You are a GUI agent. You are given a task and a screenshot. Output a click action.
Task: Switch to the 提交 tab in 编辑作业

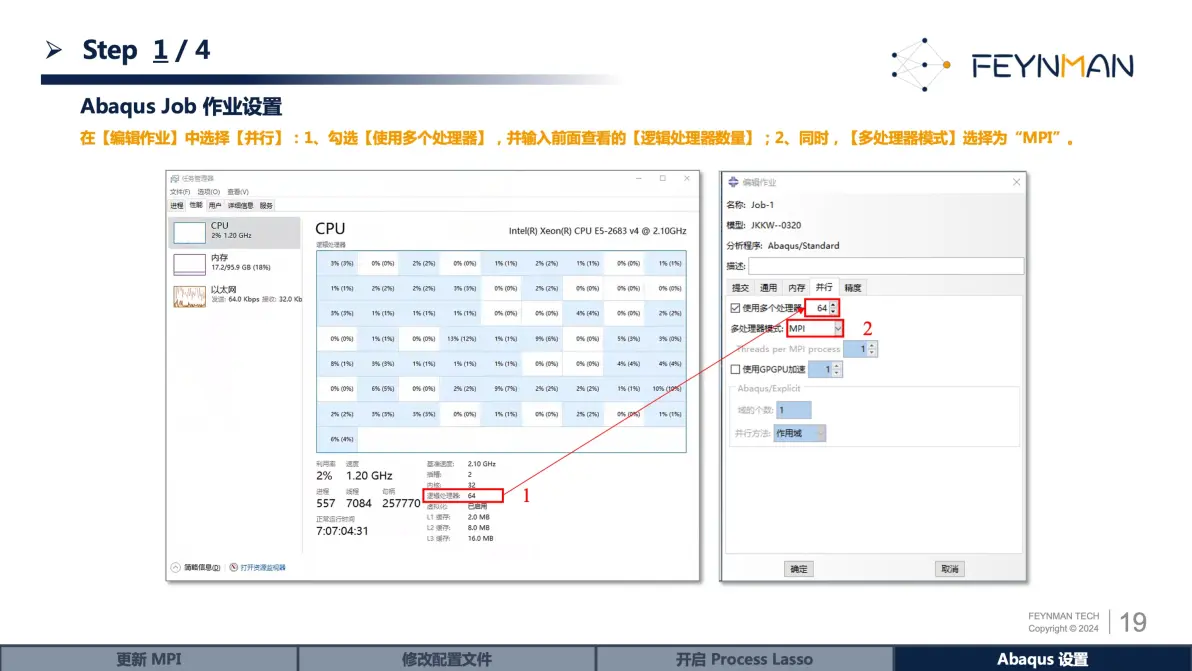click(x=740, y=288)
